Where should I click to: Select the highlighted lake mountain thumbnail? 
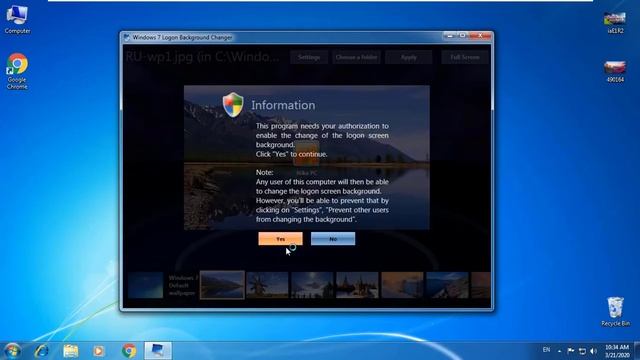(x=222, y=285)
